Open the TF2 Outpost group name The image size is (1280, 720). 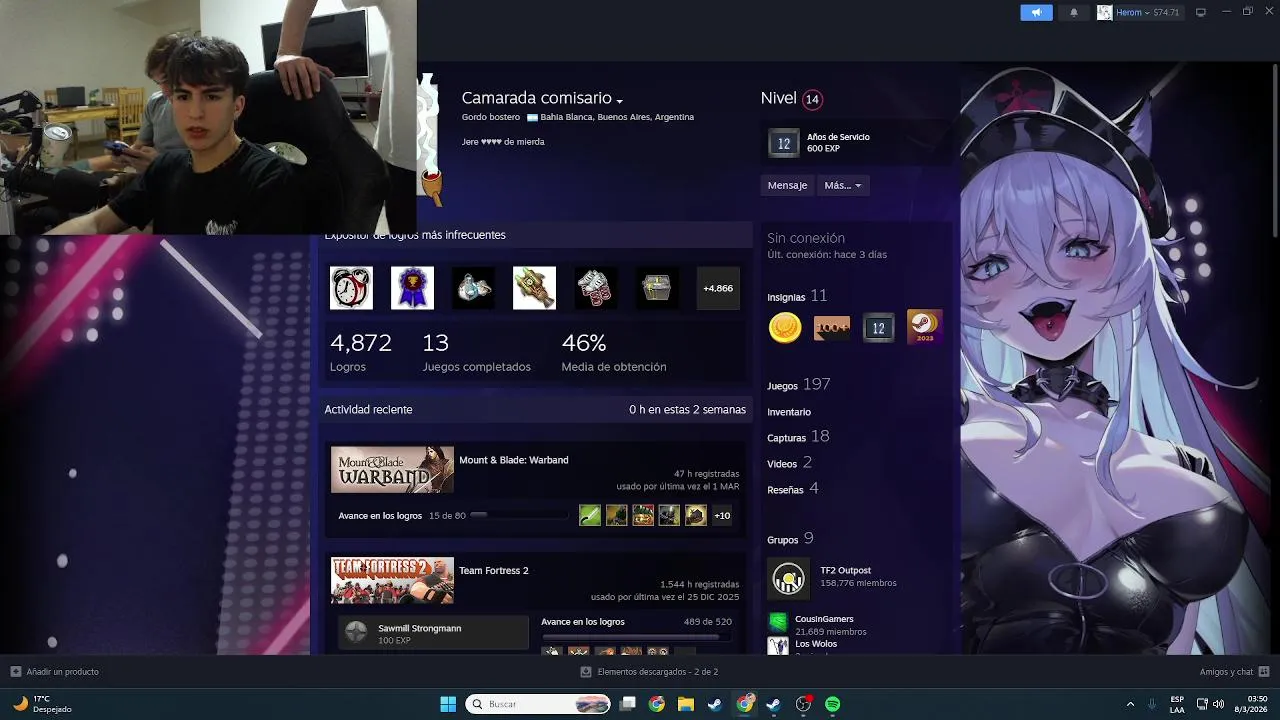pyautogui.click(x=846, y=571)
